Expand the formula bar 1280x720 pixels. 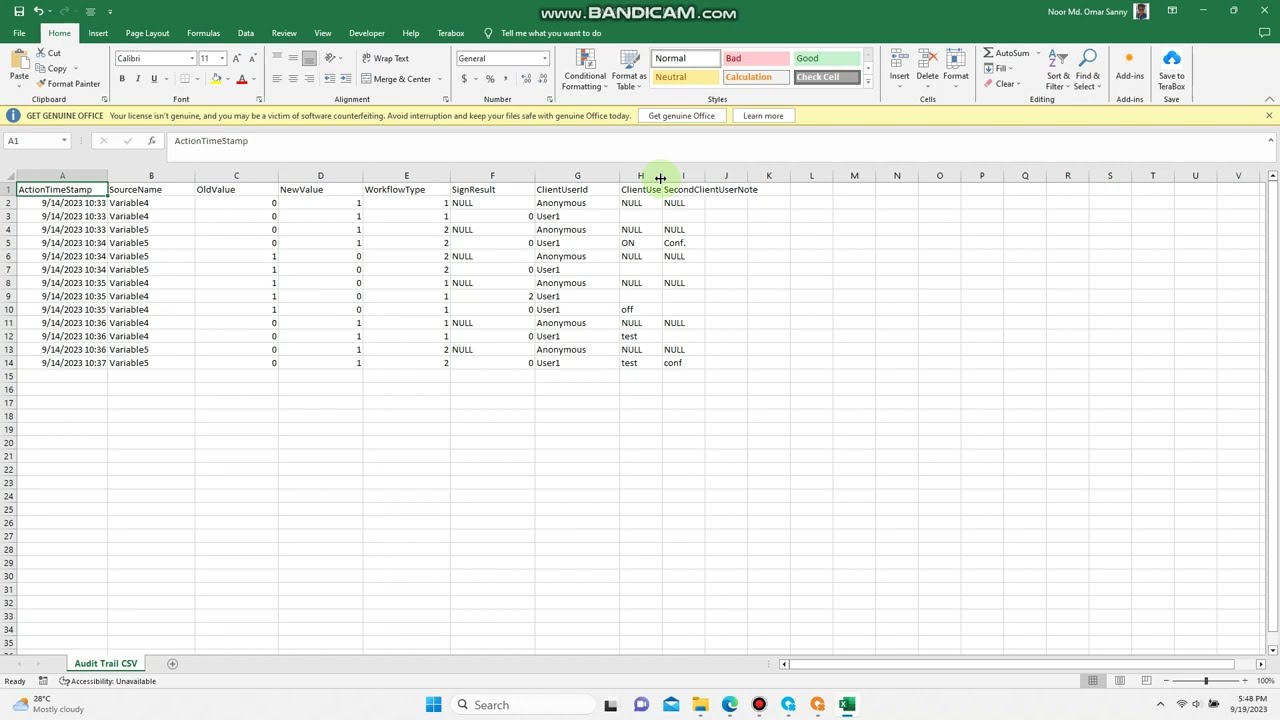pyautogui.click(x=1270, y=140)
